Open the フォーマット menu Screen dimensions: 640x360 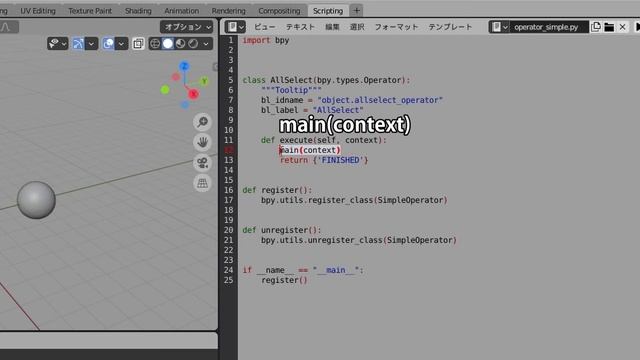[x=396, y=27]
